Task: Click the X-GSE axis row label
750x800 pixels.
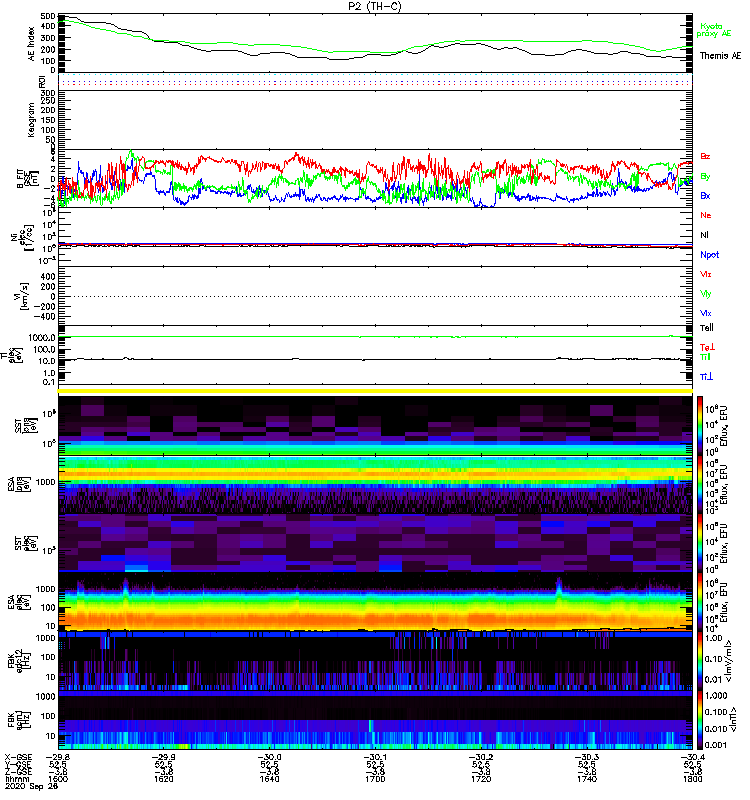Action: [x=18, y=757]
